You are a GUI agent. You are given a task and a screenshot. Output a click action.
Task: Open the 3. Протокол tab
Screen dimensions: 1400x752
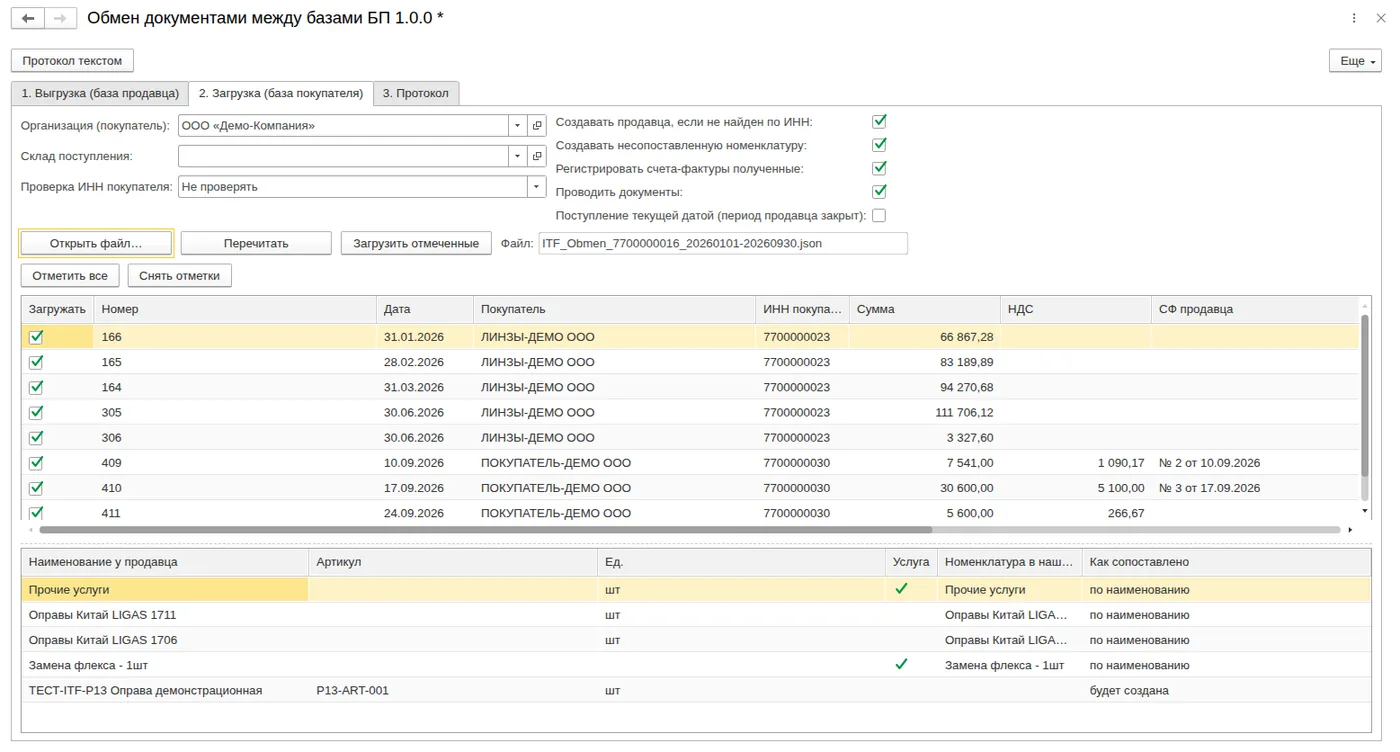click(x=416, y=93)
